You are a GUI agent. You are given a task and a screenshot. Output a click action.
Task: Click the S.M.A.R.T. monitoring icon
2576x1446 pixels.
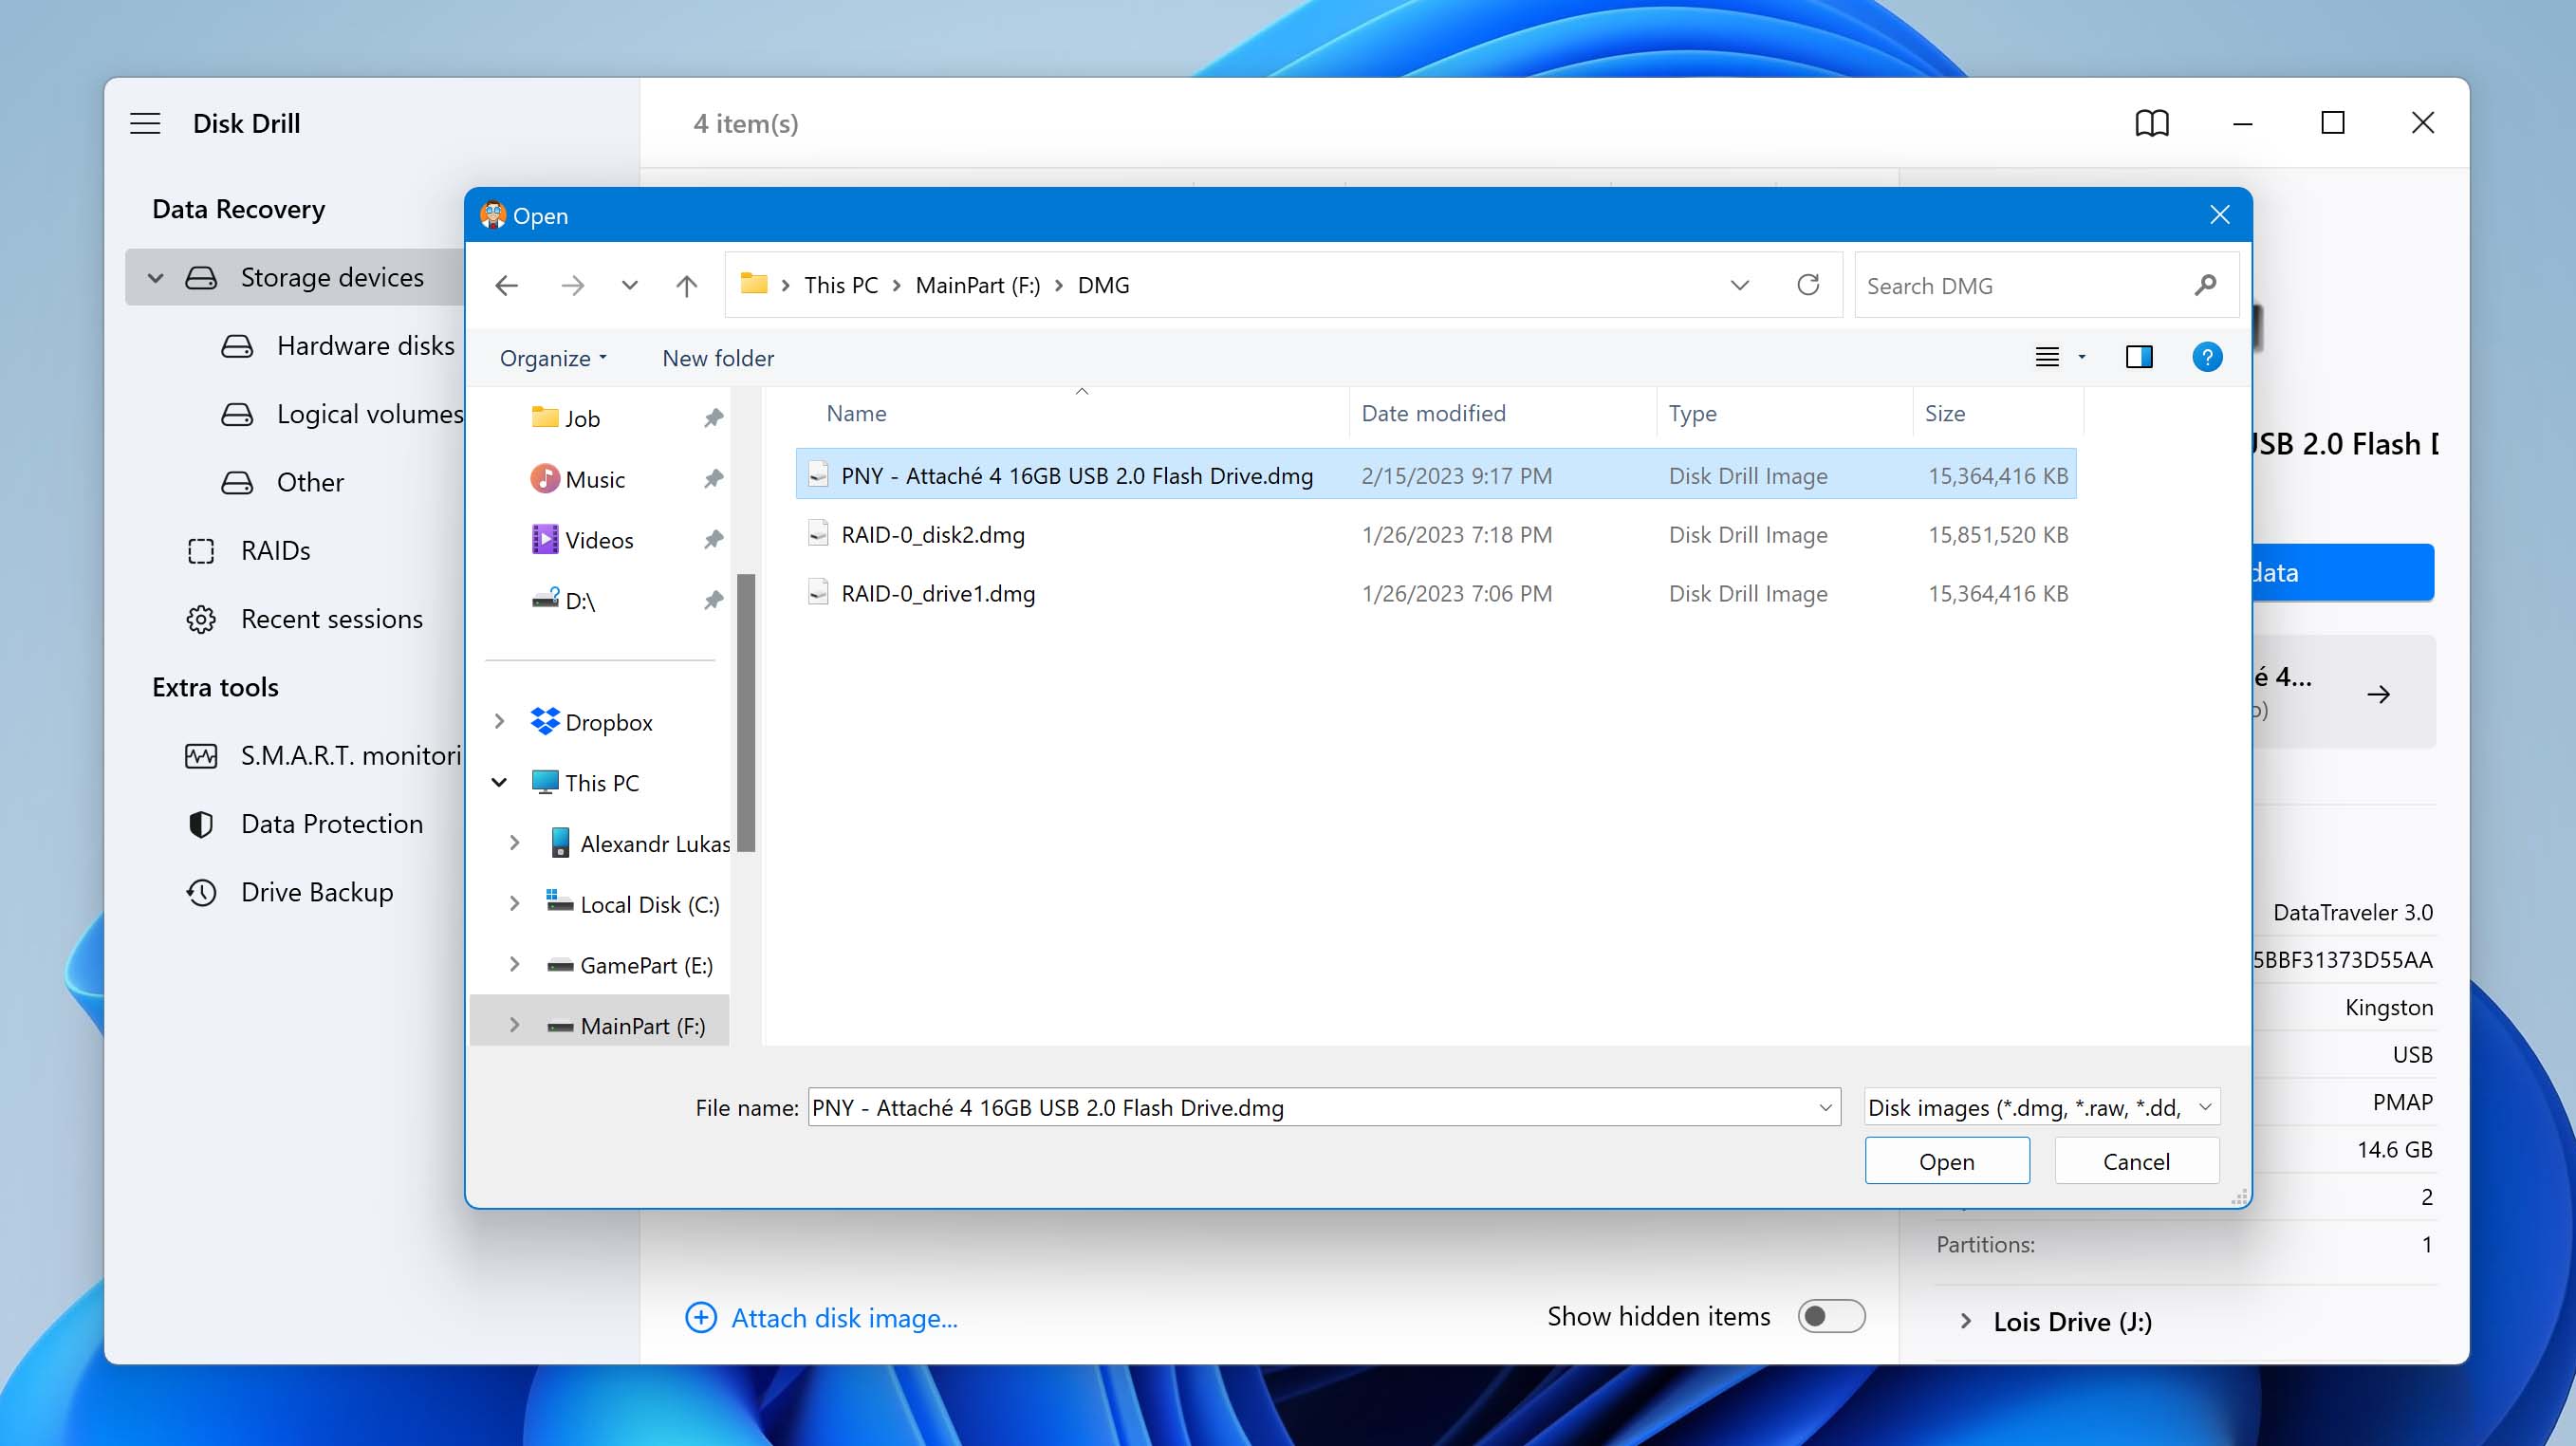[201, 756]
